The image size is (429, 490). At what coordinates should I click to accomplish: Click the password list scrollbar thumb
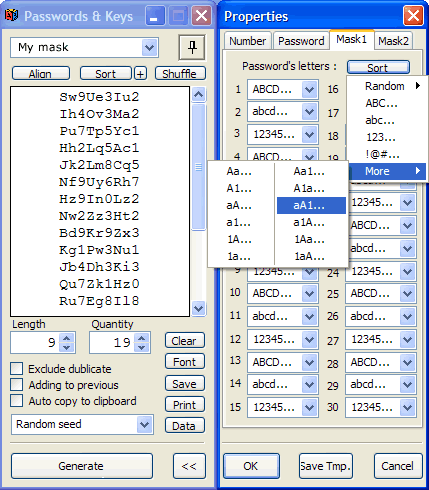[199, 167]
